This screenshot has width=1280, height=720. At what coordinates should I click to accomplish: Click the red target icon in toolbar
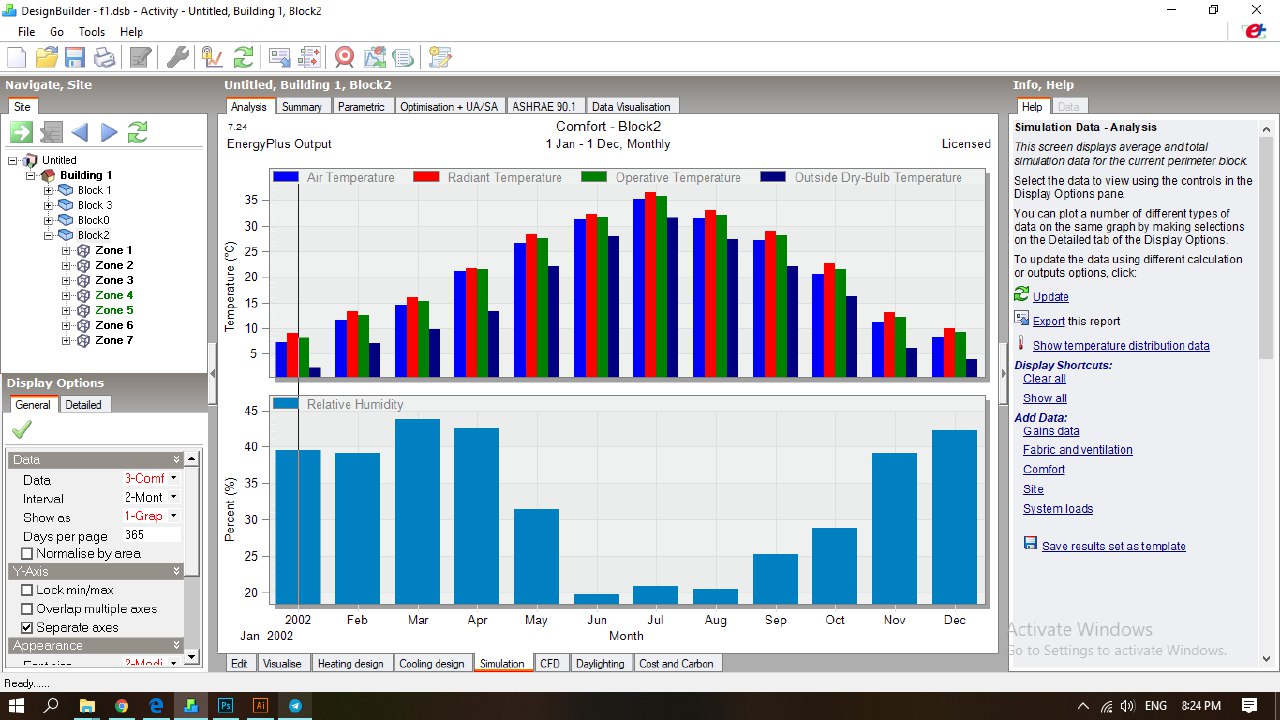tap(345, 57)
